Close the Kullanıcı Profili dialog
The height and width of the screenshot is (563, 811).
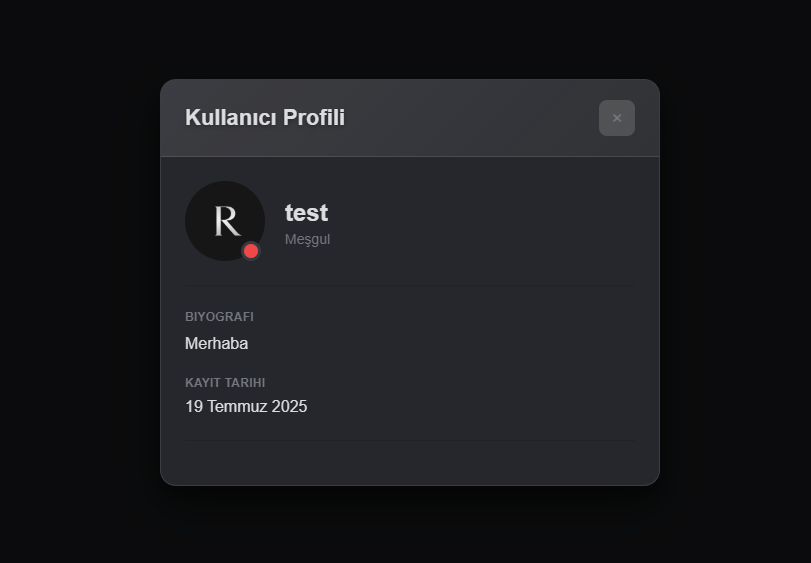tap(617, 118)
